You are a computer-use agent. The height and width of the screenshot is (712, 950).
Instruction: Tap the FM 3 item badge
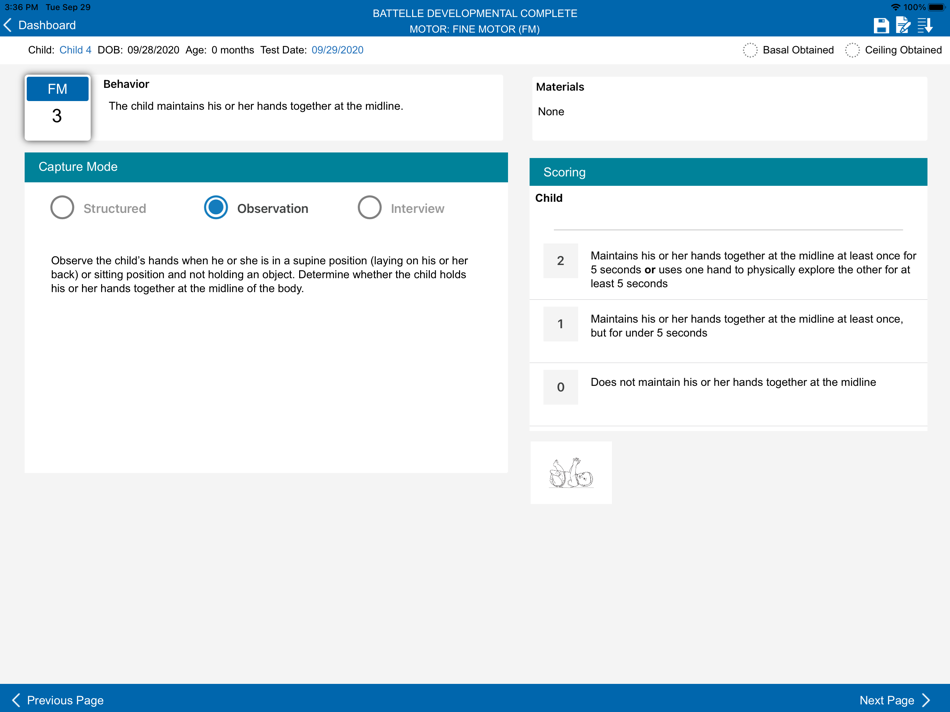58,108
